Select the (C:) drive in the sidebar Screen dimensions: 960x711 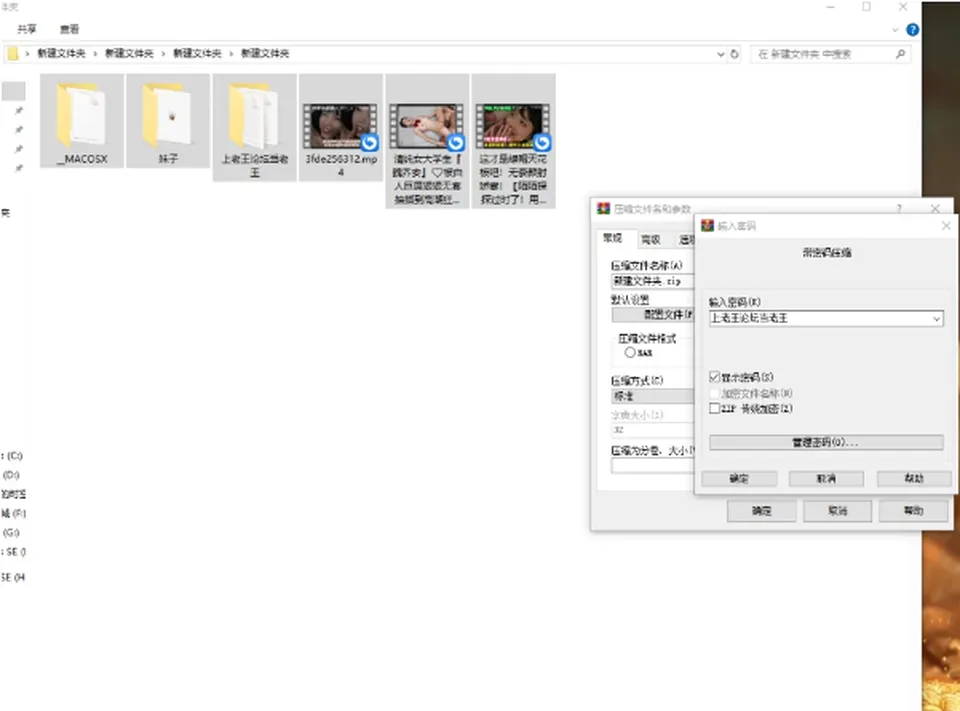pos(12,456)
